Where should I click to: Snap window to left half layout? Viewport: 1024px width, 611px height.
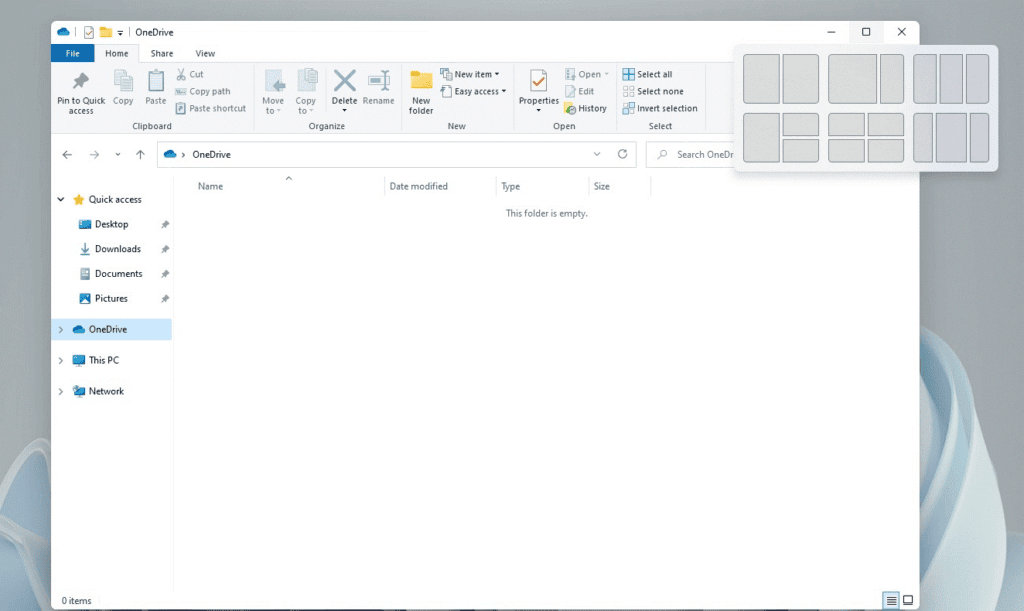click(x=761, y=79)
